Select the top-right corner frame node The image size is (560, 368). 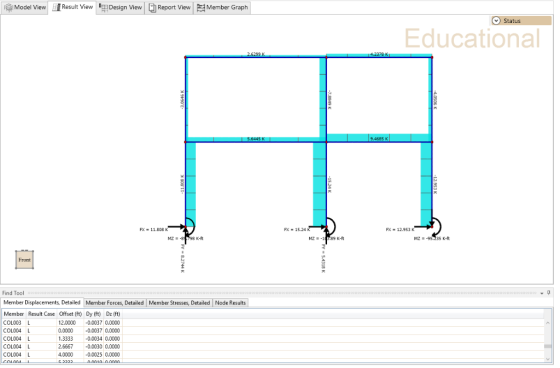(432, 57)
